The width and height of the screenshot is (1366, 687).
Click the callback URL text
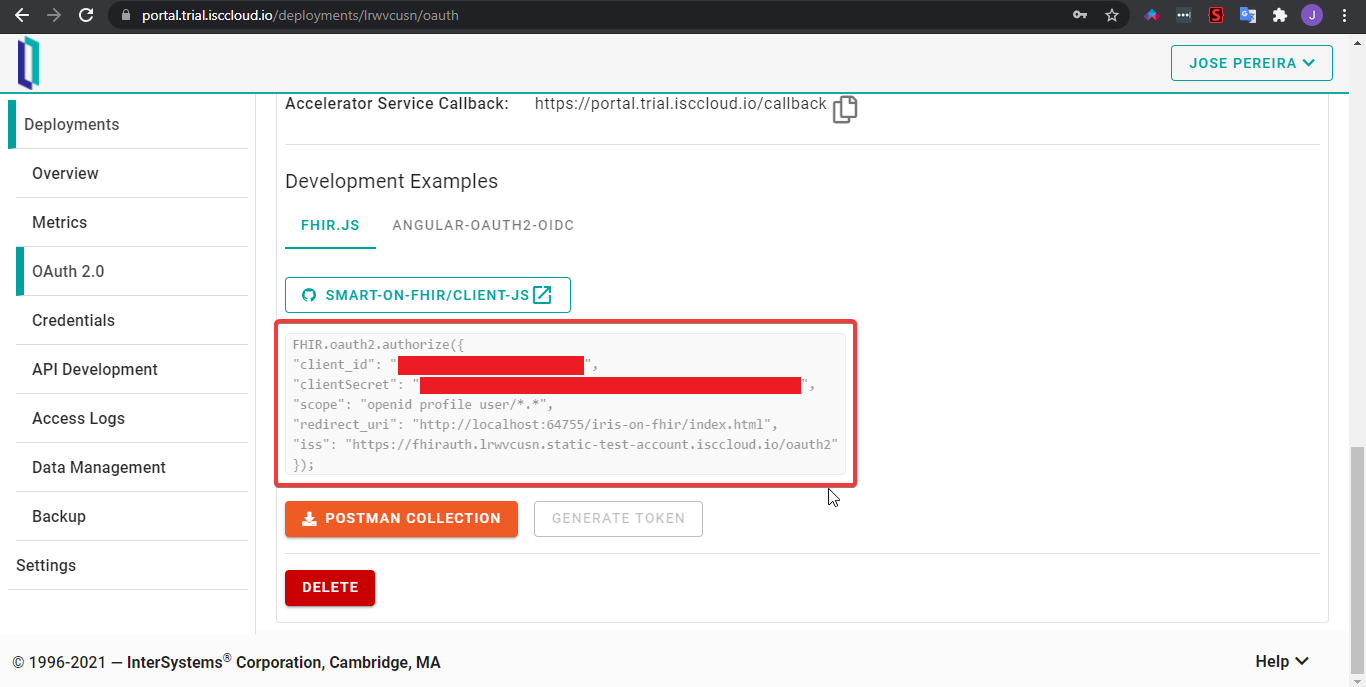[x=680, y=103]
